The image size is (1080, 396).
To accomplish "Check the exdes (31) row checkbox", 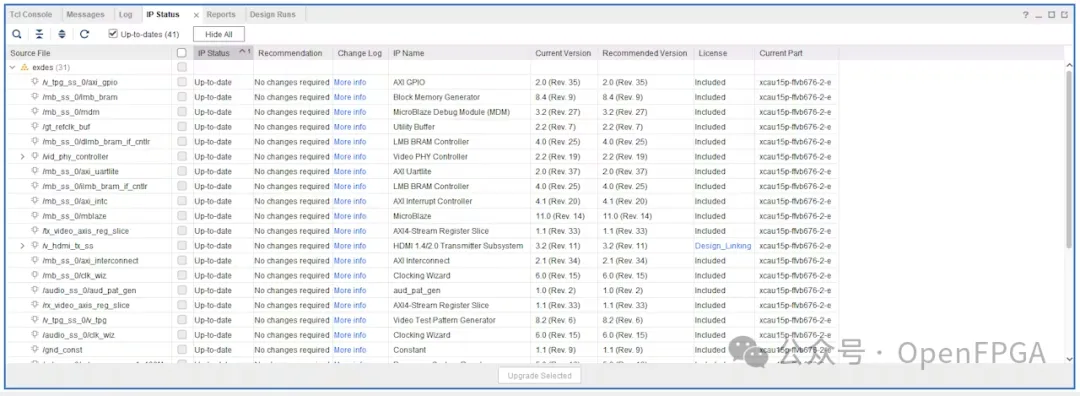I will [182, 67].
